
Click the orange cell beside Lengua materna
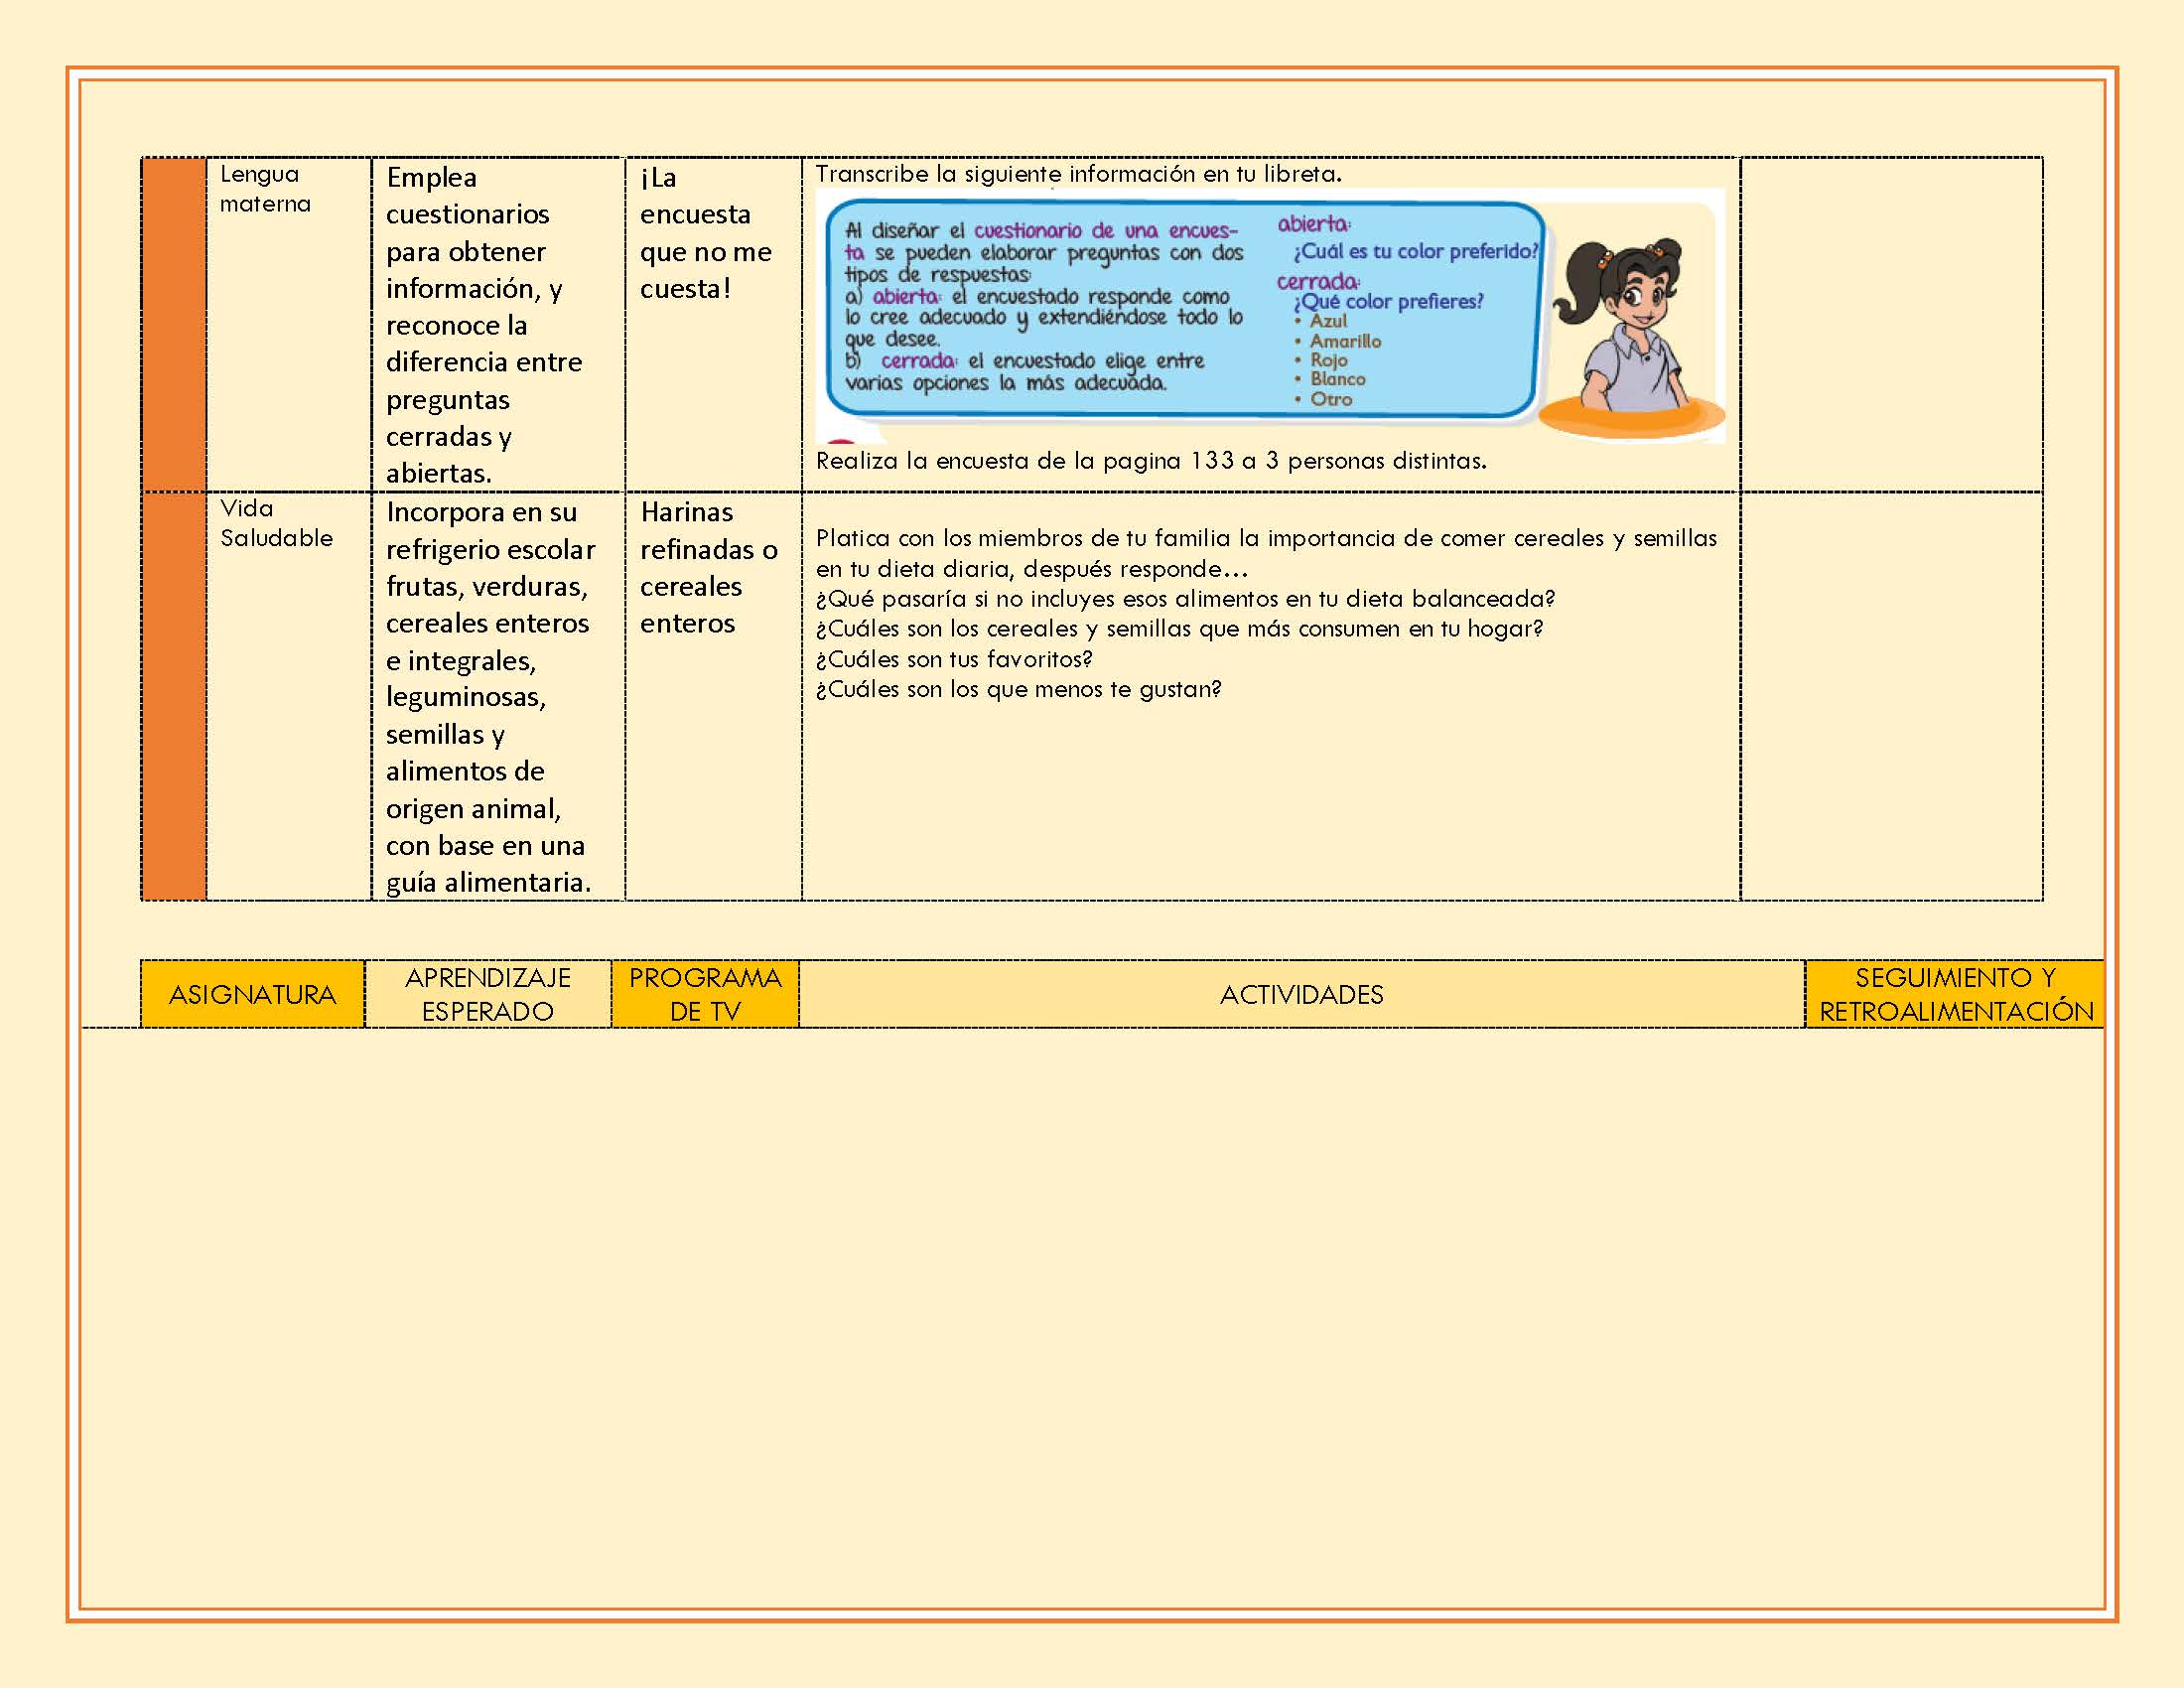tap(174, 324)
